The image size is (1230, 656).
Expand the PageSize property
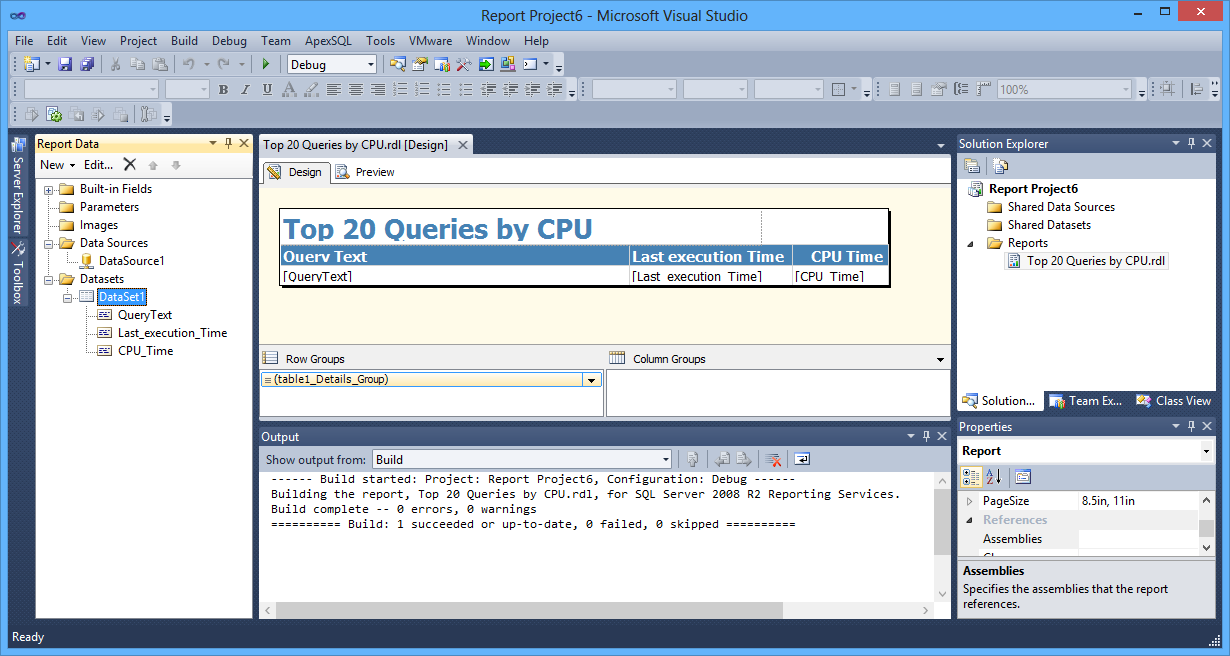point(968,501)
